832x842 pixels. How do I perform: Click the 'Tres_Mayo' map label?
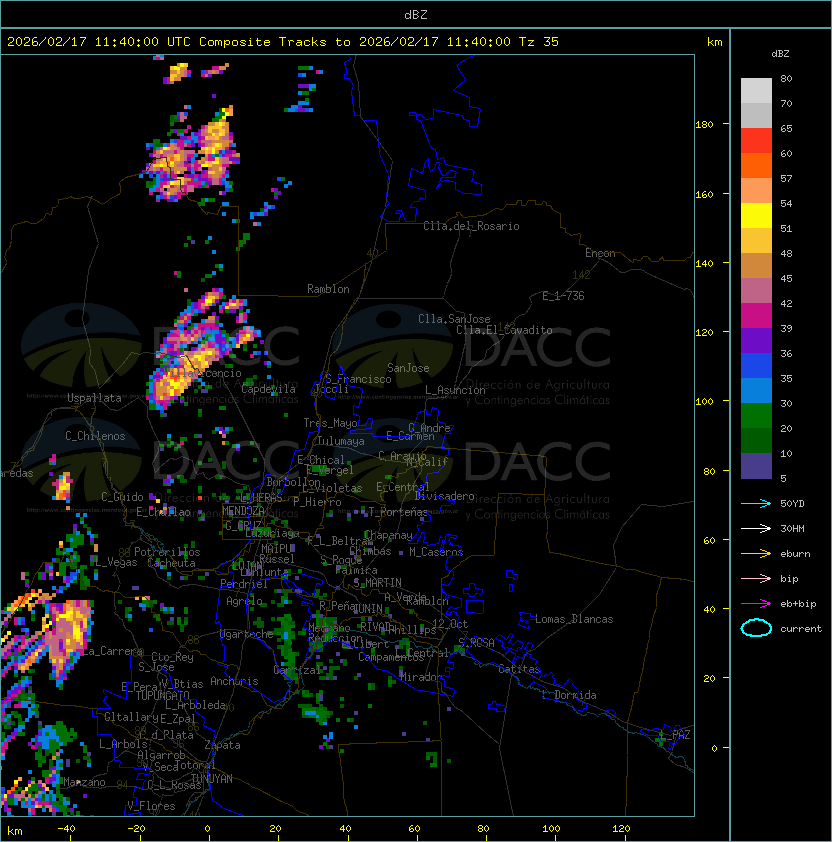point(330,423)
